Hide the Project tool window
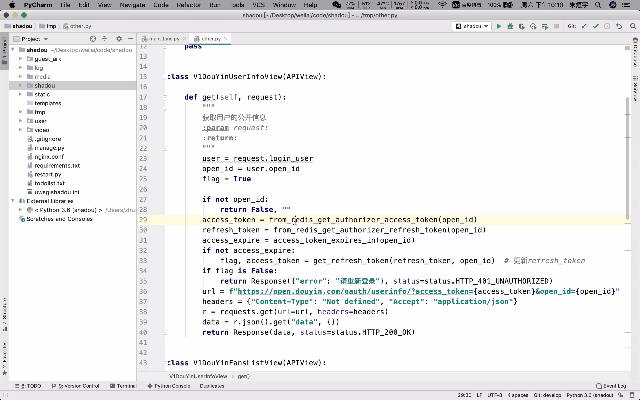 130,39
